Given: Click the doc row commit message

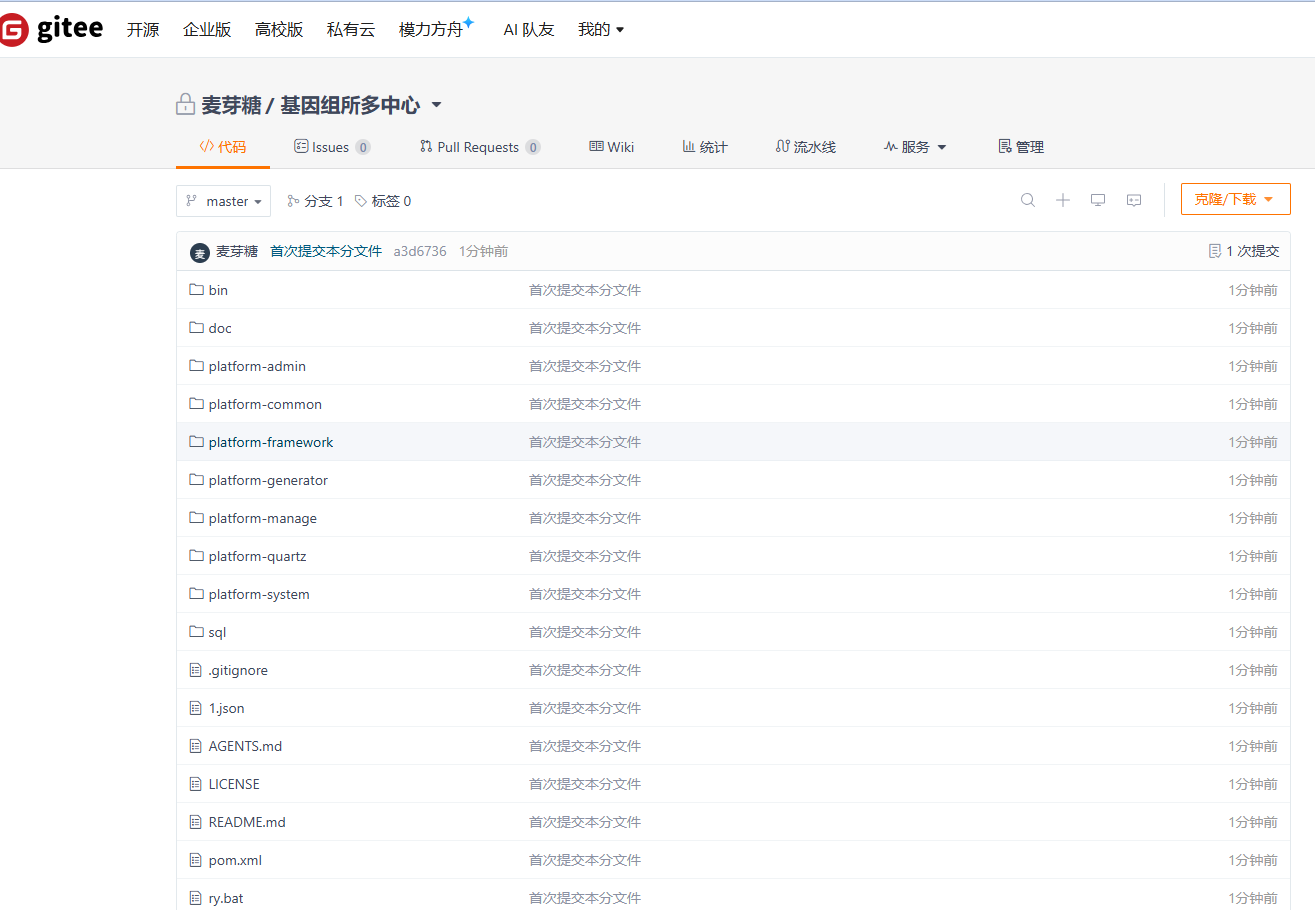Looking at the screenshot, I should coord(585,328).
